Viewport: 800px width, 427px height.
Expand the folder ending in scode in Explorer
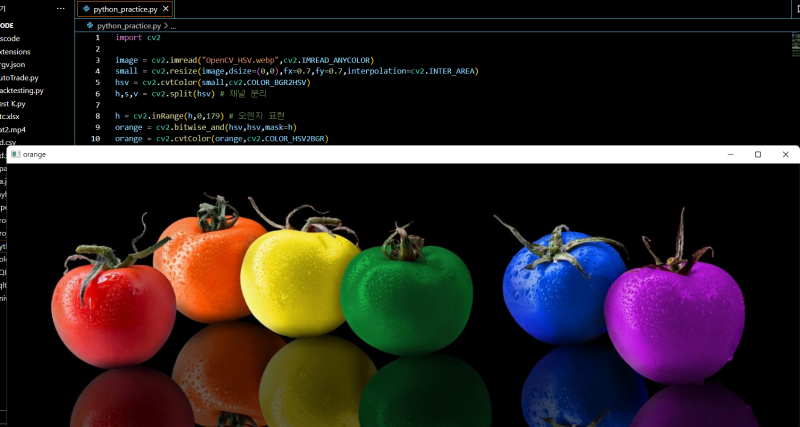pos(10,38)
